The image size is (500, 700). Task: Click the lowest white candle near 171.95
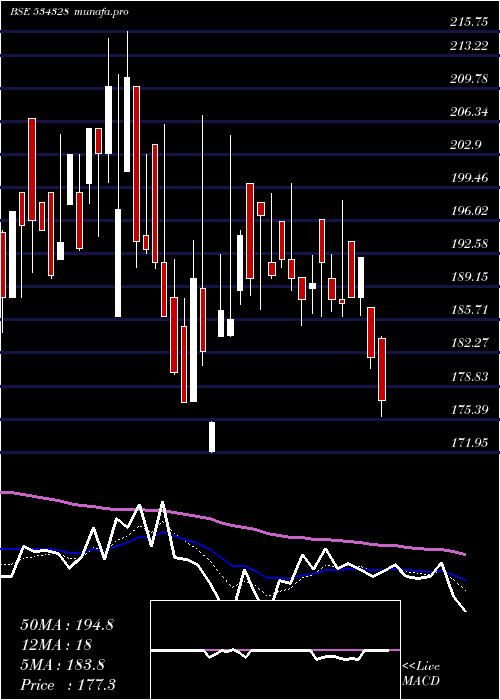tap(212, 437)
